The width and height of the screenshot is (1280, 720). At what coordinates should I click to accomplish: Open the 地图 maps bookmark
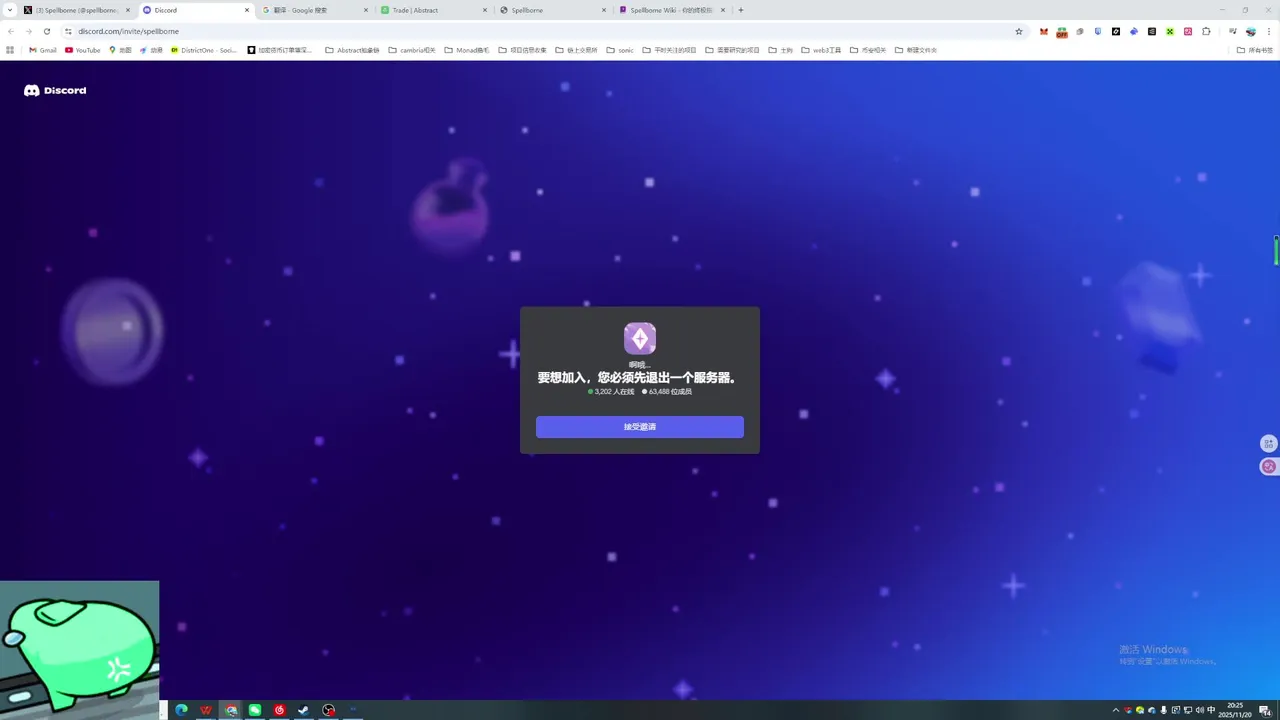[120, 50]
